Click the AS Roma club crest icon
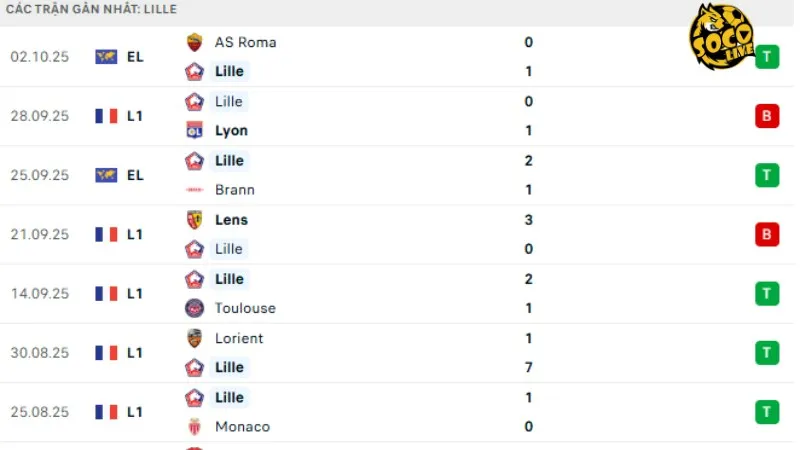The image size is (800, 450). pos(194,42)
